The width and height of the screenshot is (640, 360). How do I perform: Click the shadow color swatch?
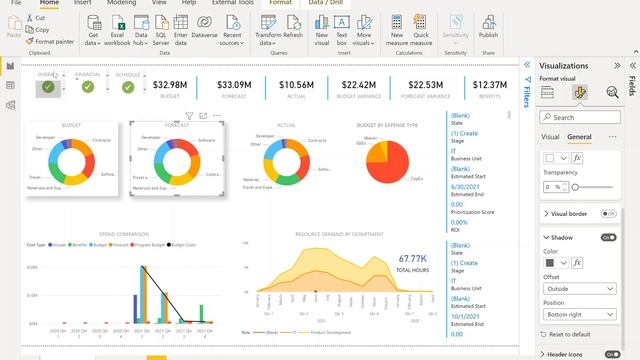(x=550, y=263)
